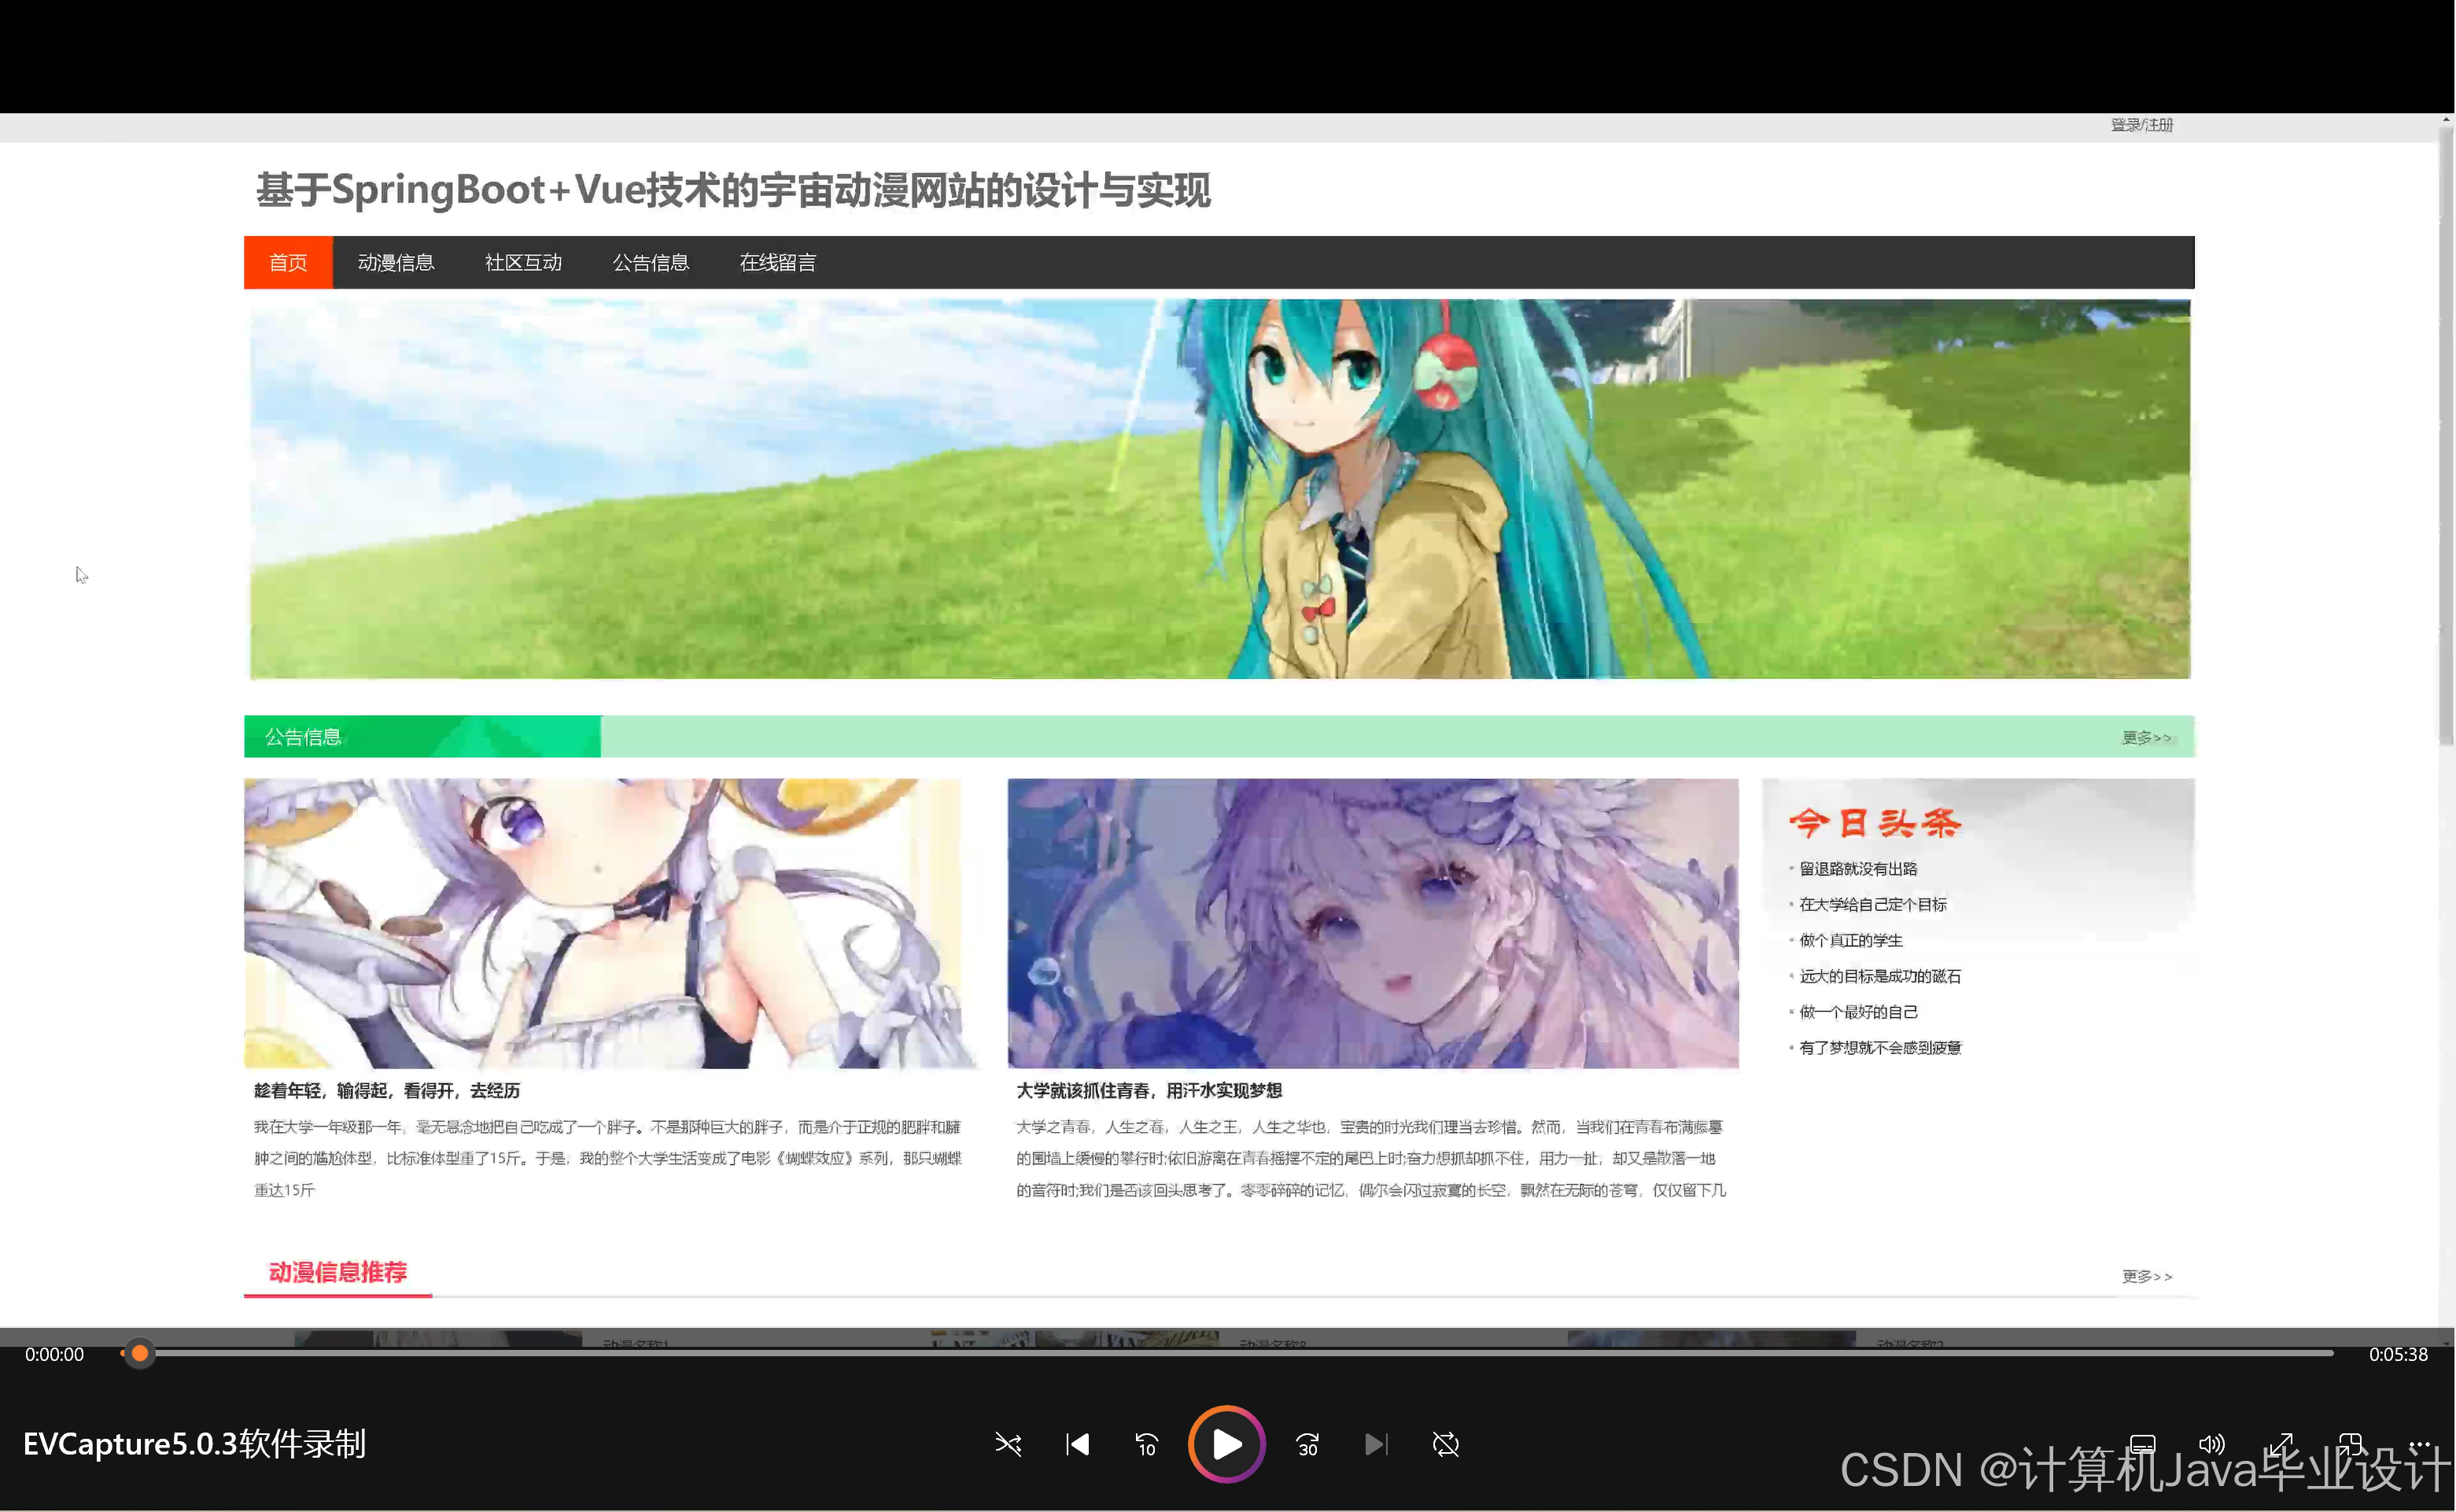2456x1512 pixels.
Task: Open headline 在大学给自己定个目标
Action: (x=1873, y=905)
